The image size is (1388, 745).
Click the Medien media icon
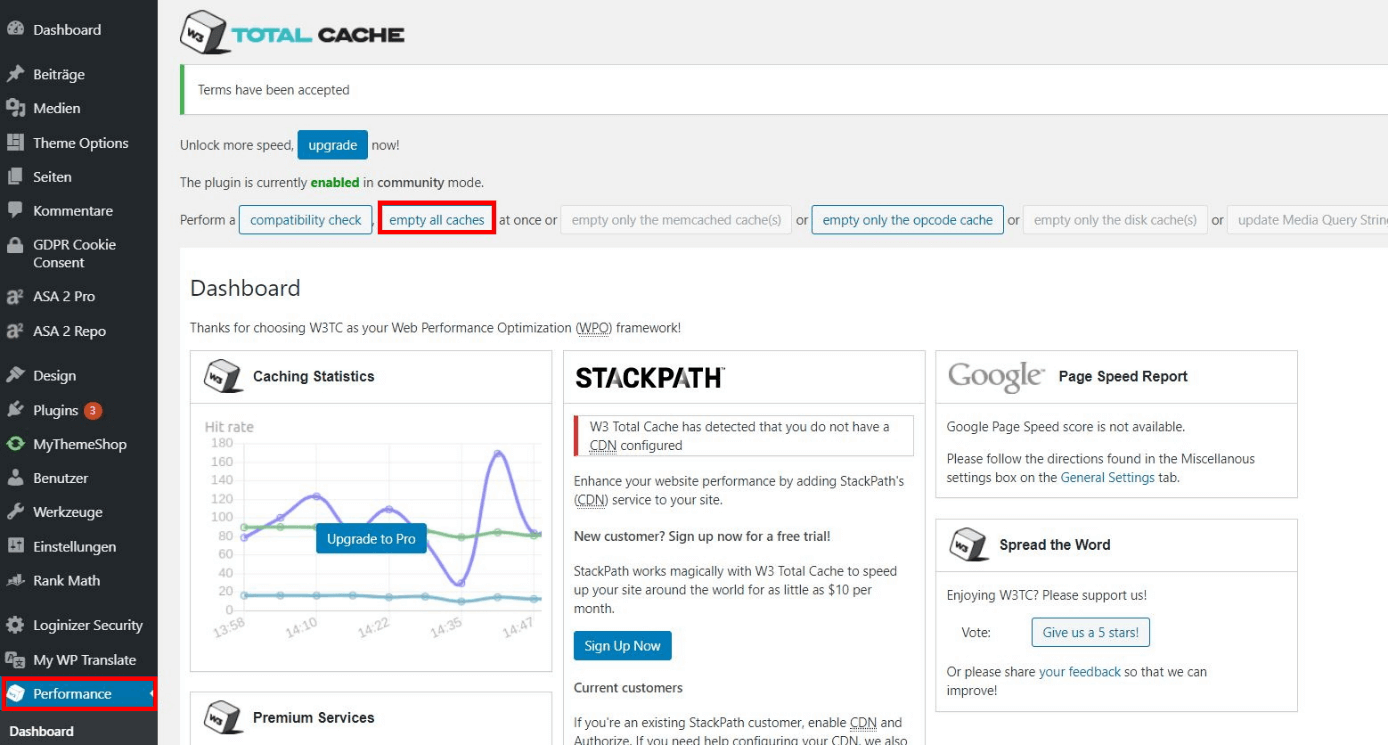(15, 108)
